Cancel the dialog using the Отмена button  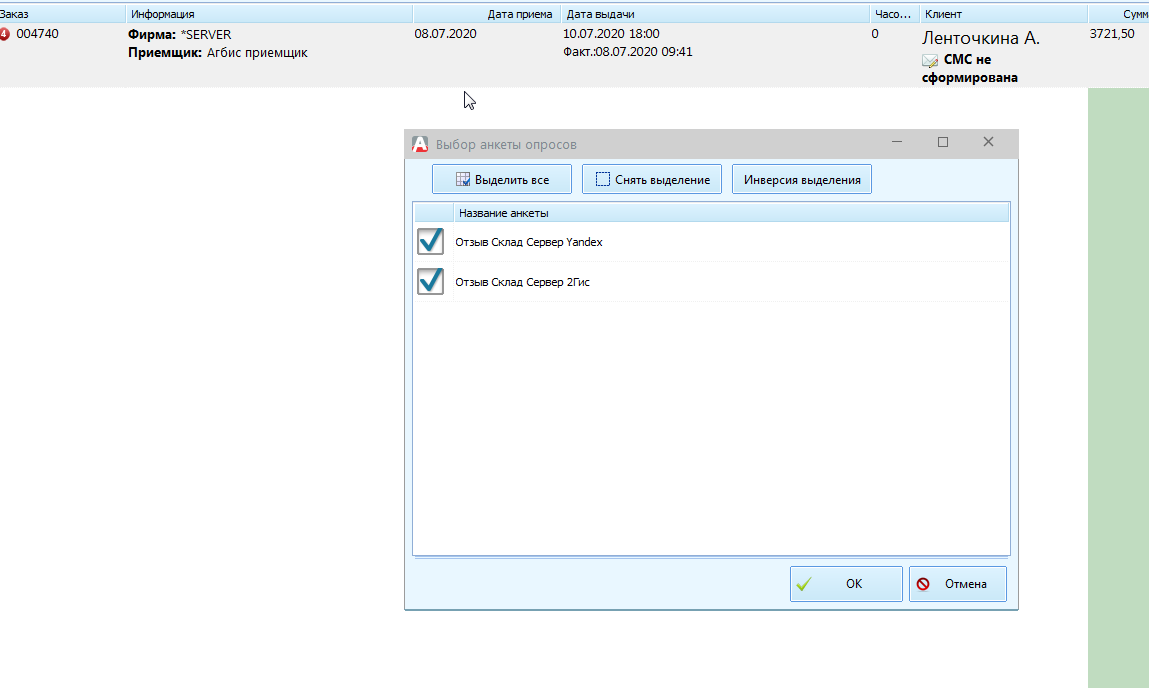tap(957, 584)
